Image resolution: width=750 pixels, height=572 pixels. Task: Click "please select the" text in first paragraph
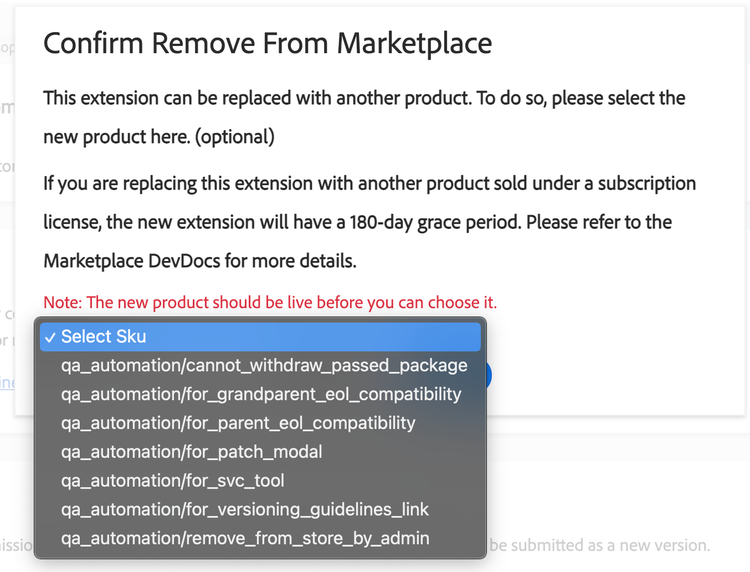pyautogui.click(x=618, y=99)
